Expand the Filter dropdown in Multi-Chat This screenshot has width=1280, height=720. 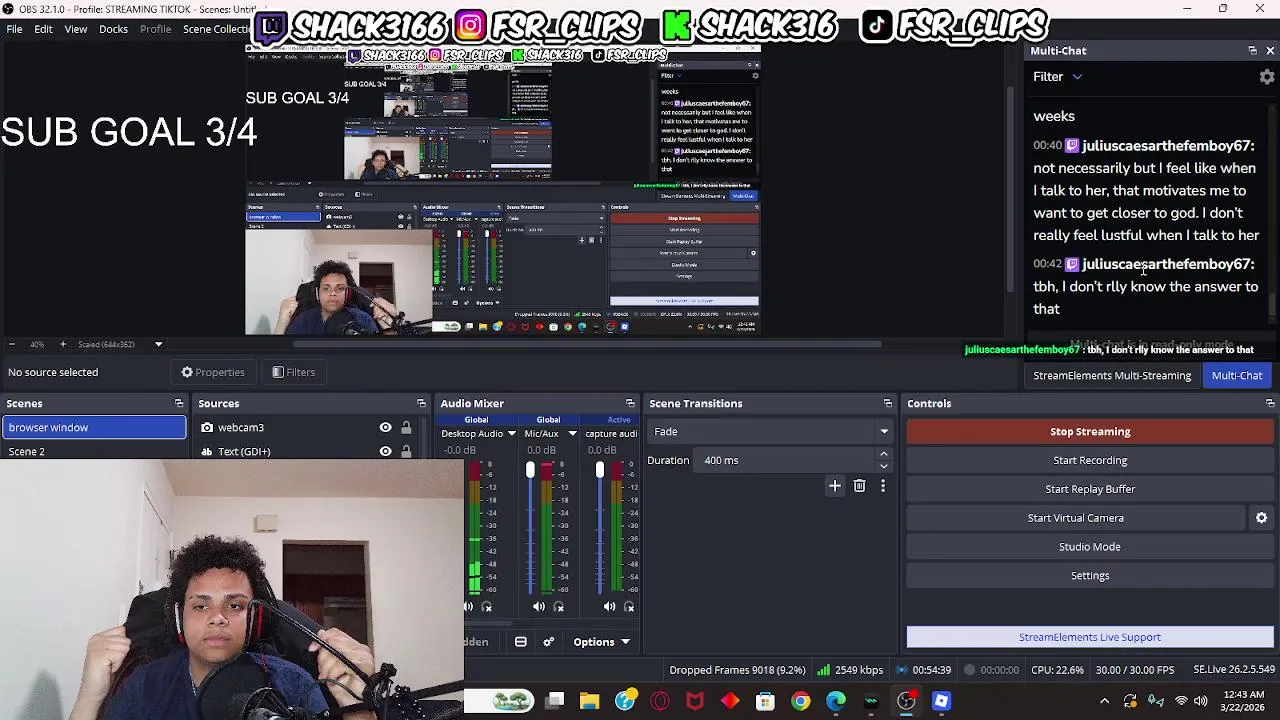coord(1077,77)
